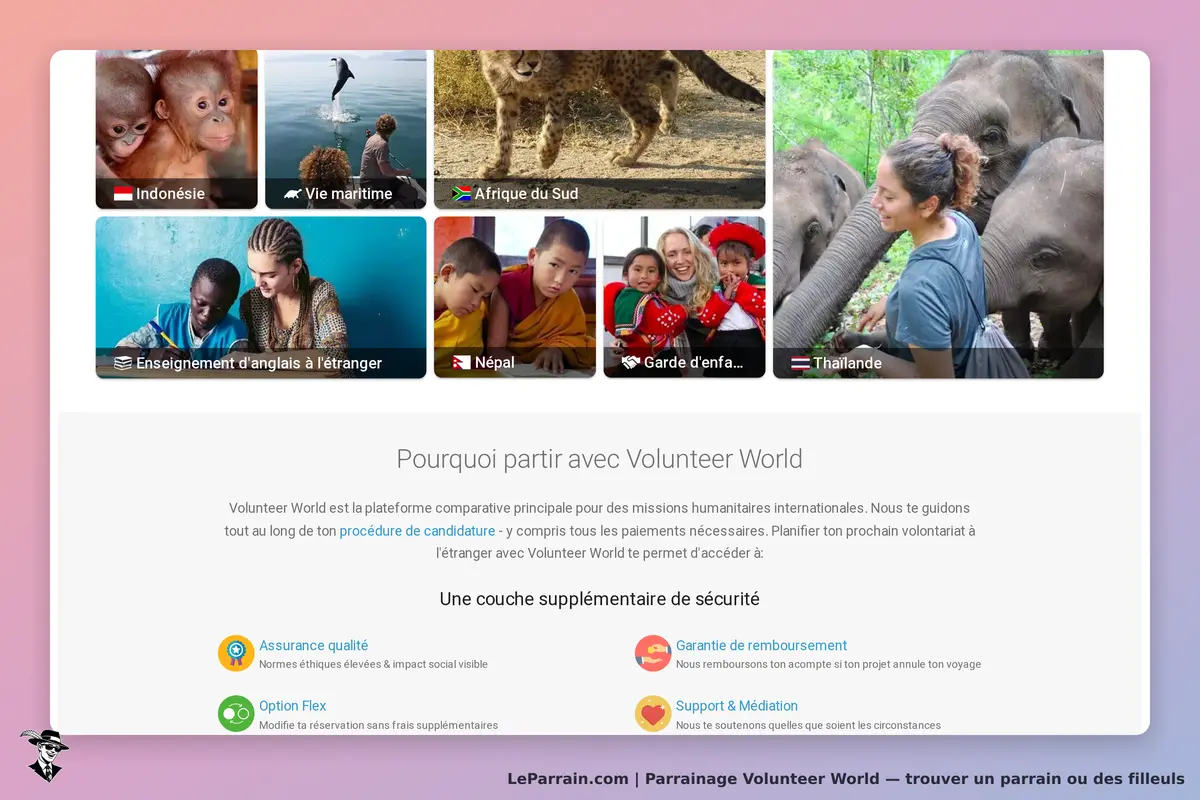
Task: Follow the procédure de candidature link
Action: [x=417, y=531]
